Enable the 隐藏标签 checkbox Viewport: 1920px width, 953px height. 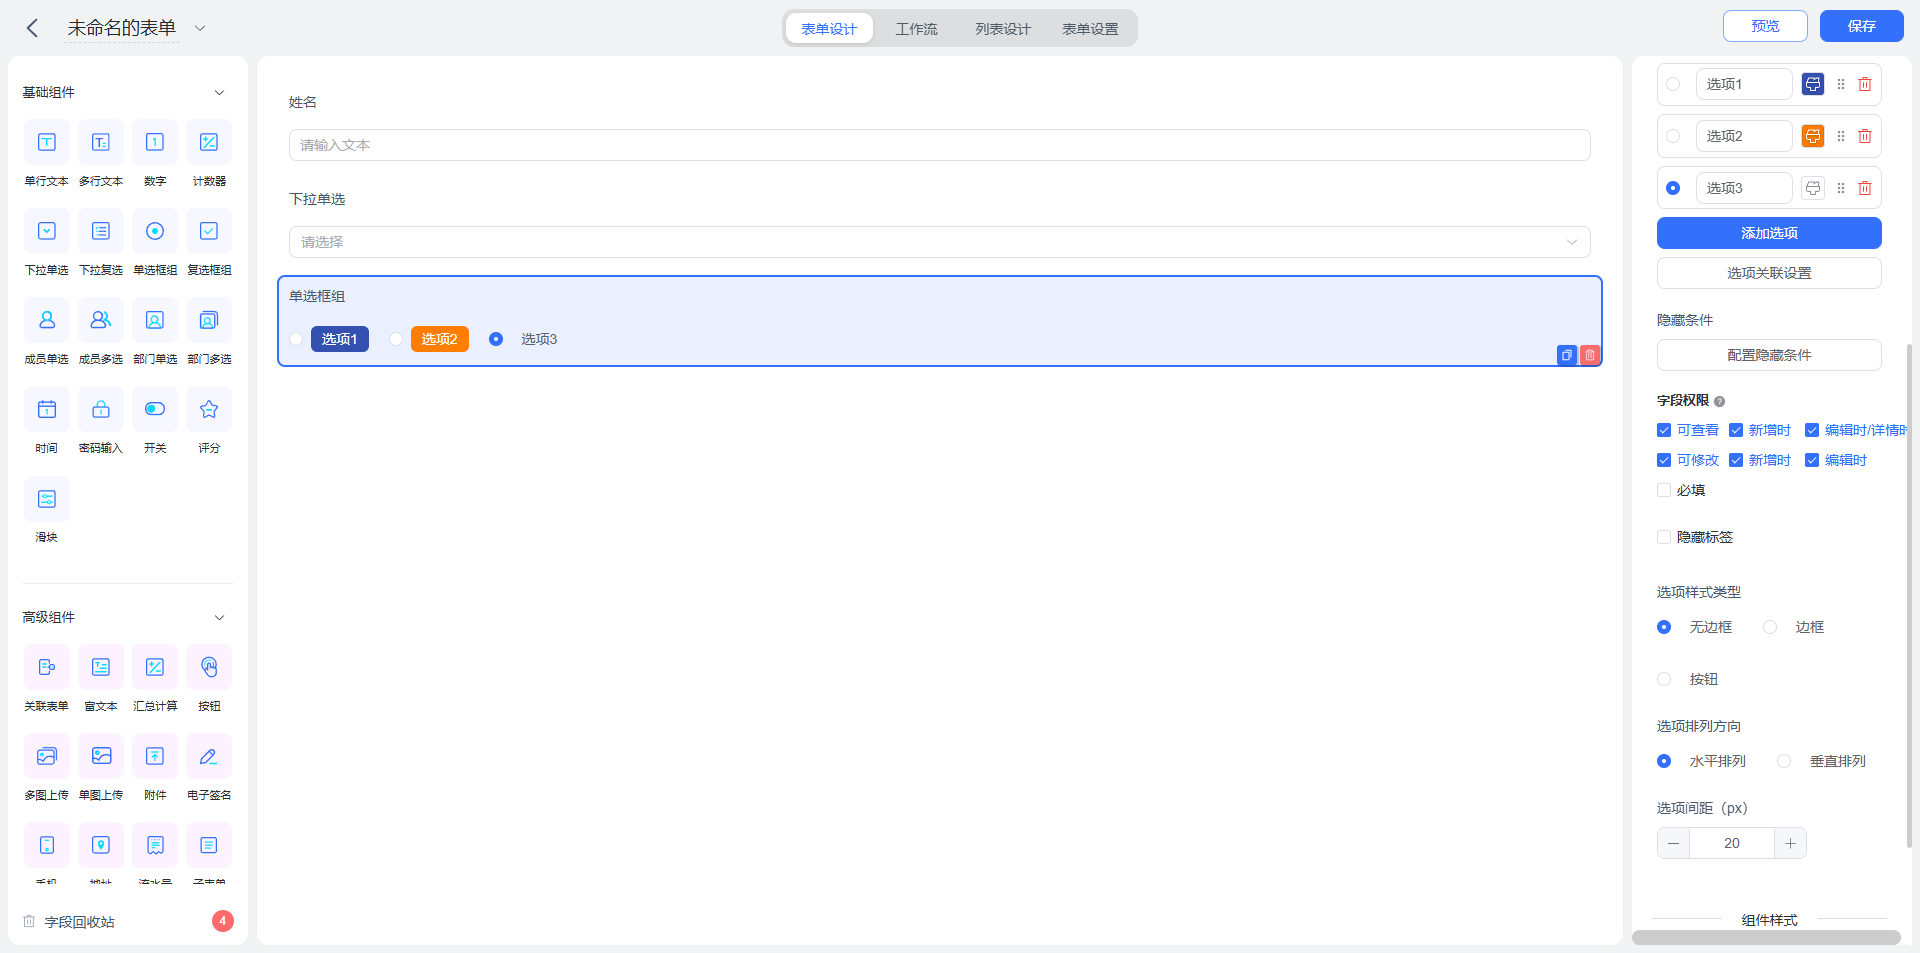pyautogui.click(x=1664, y=537)
